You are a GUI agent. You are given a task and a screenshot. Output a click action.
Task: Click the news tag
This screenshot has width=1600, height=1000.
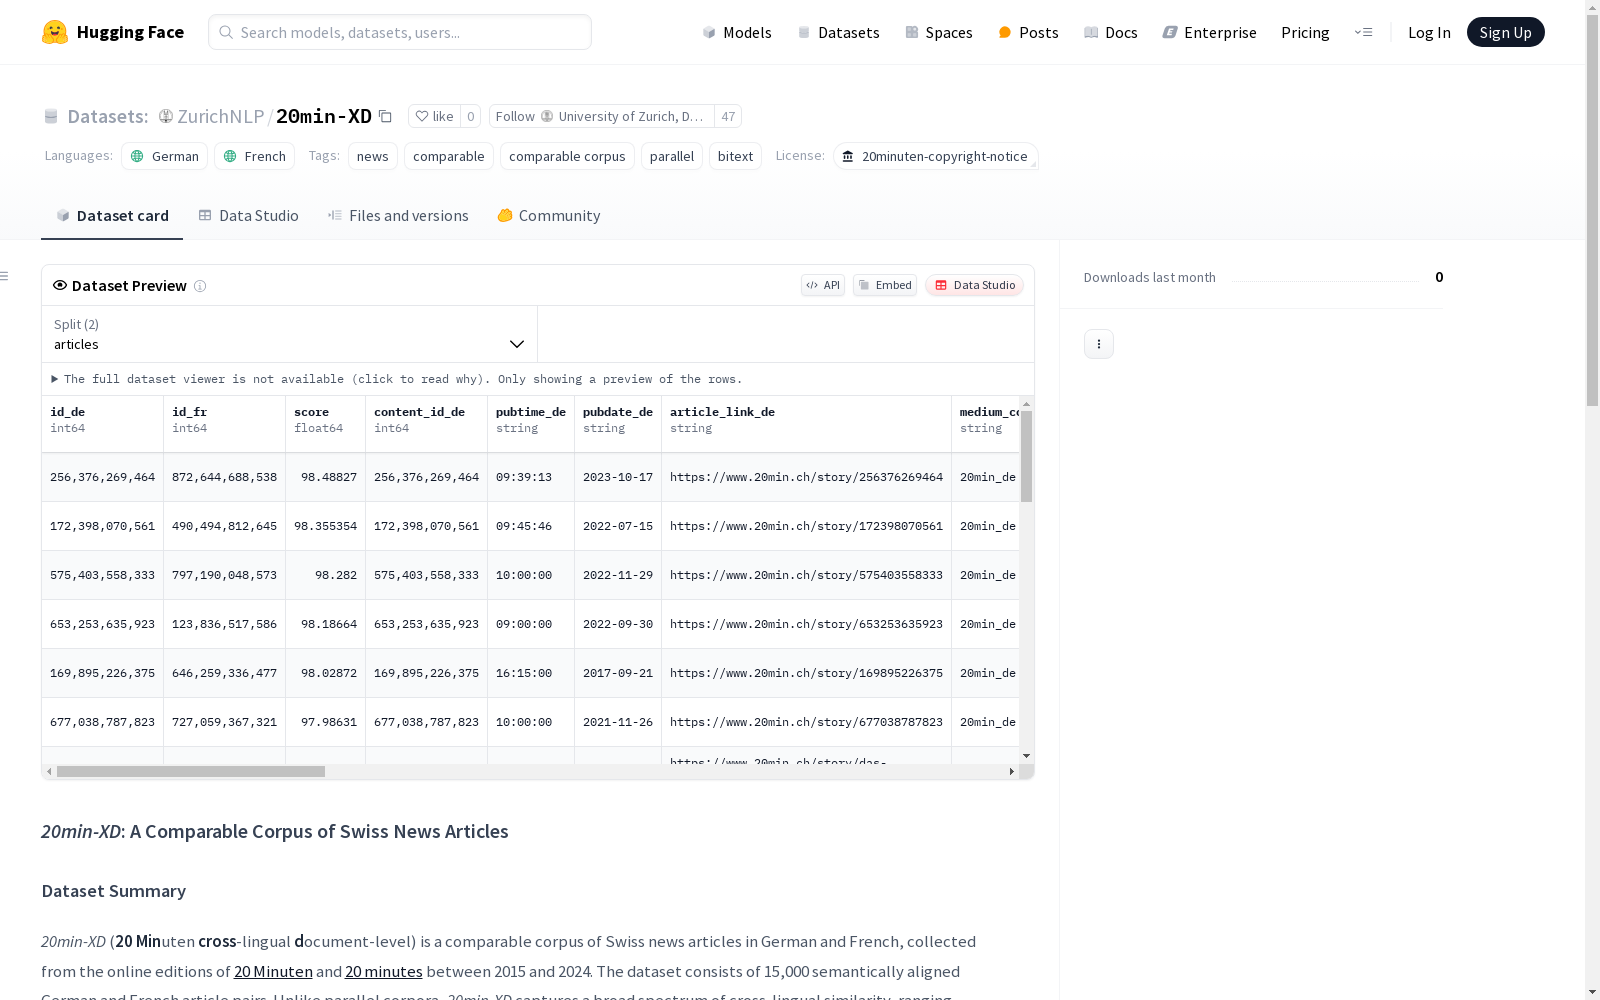click(372, 156)
